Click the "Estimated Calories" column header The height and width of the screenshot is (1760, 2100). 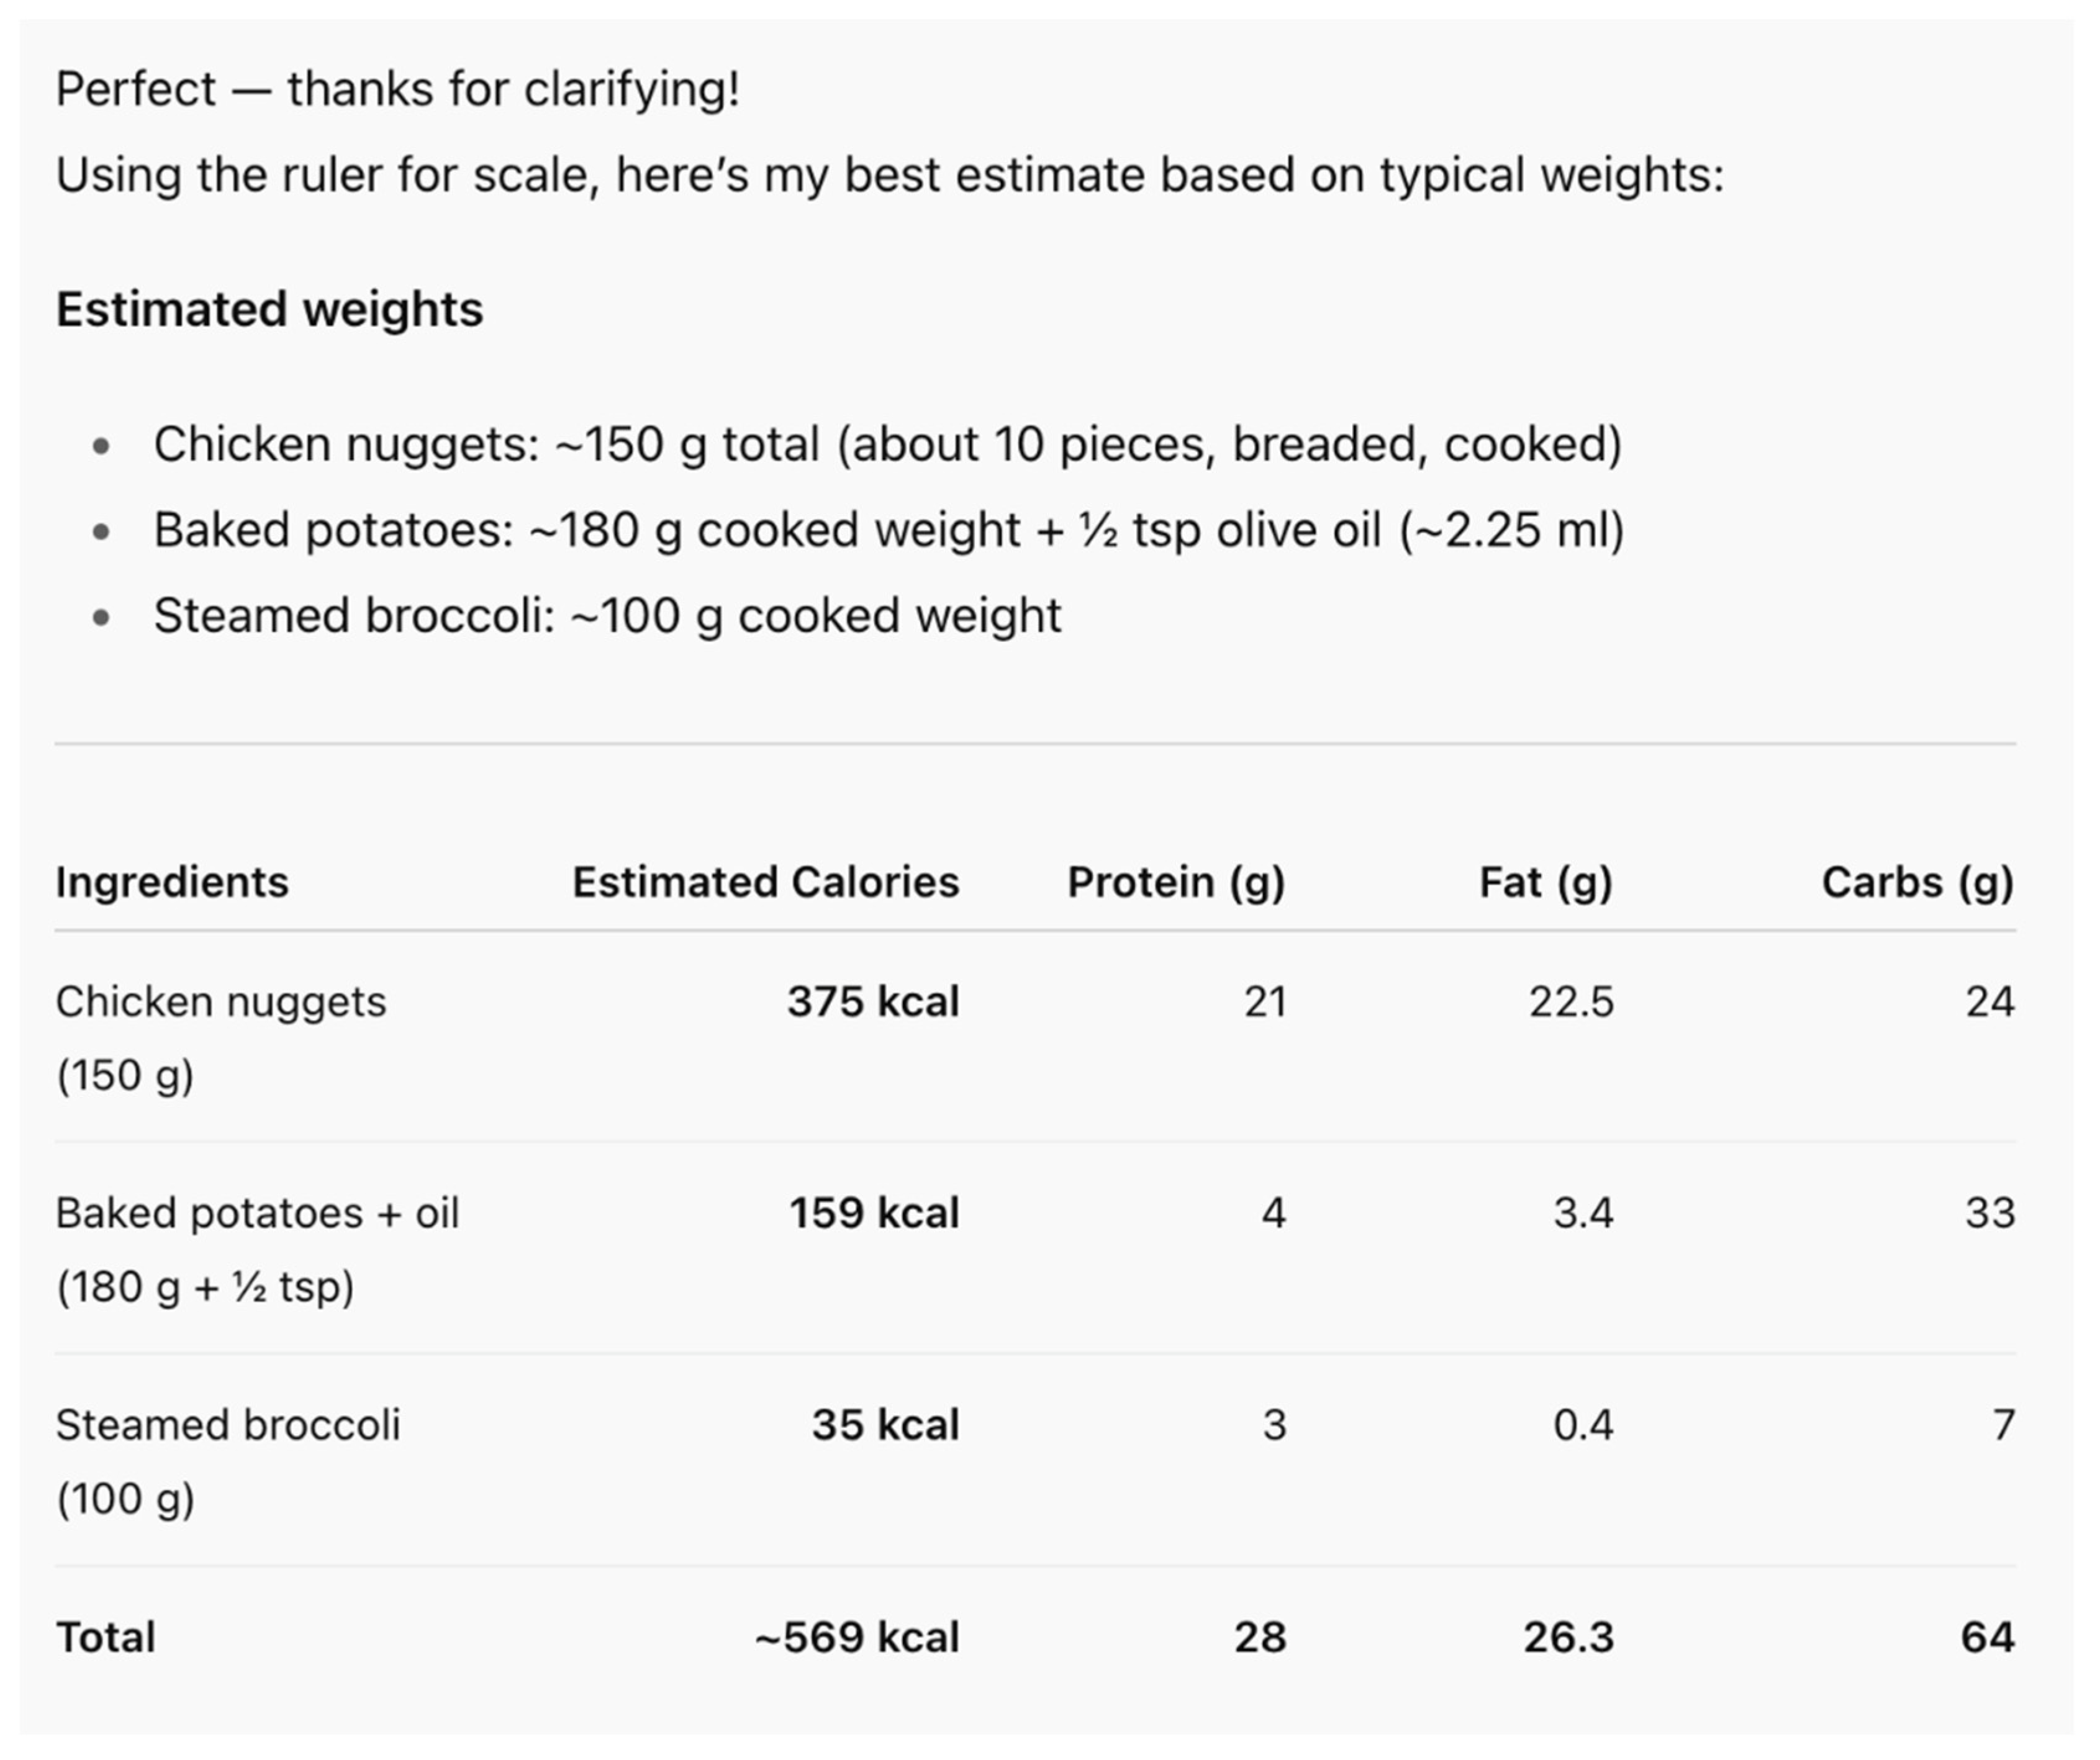pyautogui.click(x=765, y=882)
